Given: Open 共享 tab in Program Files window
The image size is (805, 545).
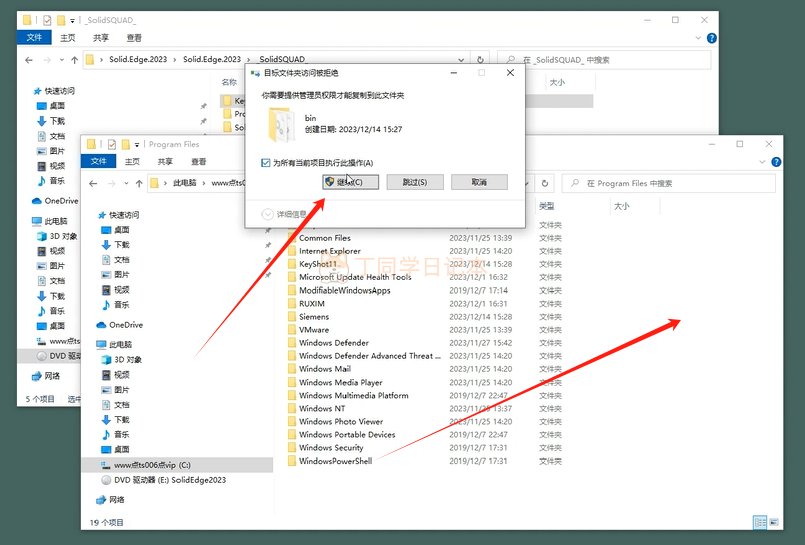Looking at the screenshot, I should tap(165, 161).
